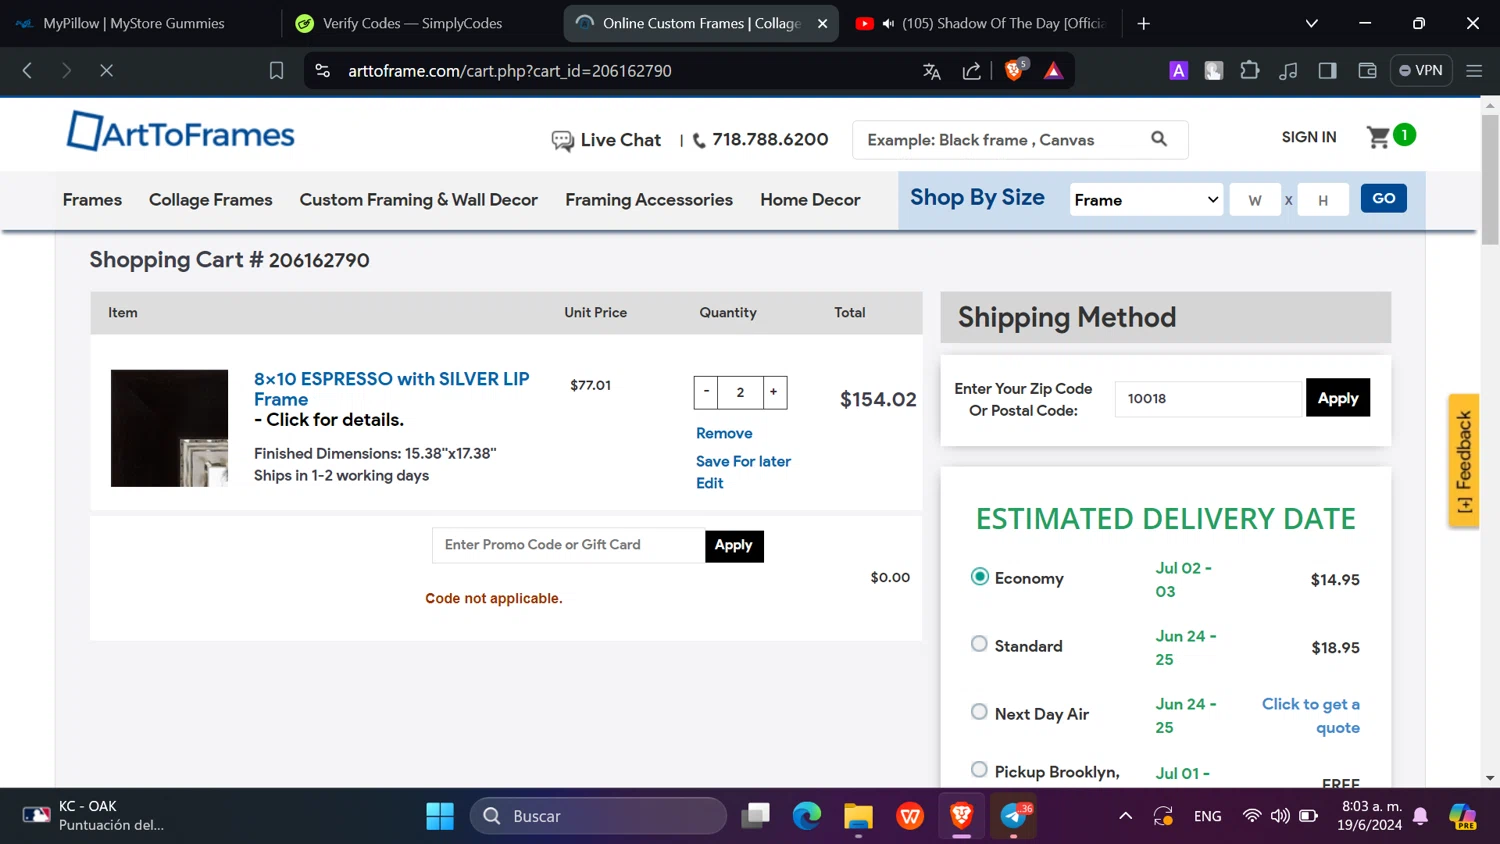Go back using the browser back arrow
This screenshot has width=1500, height=844.
pos(27,70)
